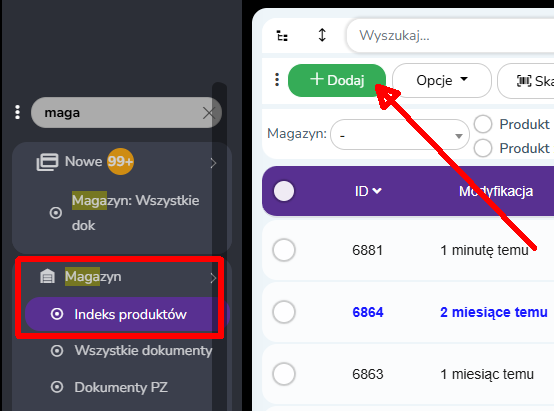Click the Wyszukaj search field
Screen dimensions: 554x411
point(450,36)
